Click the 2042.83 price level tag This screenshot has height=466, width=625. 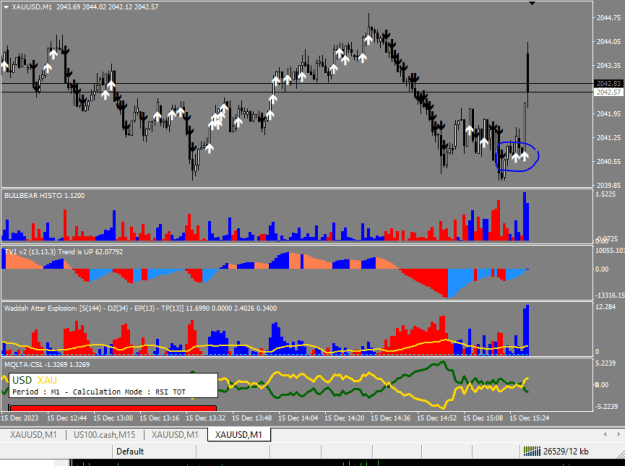point(608,83)
